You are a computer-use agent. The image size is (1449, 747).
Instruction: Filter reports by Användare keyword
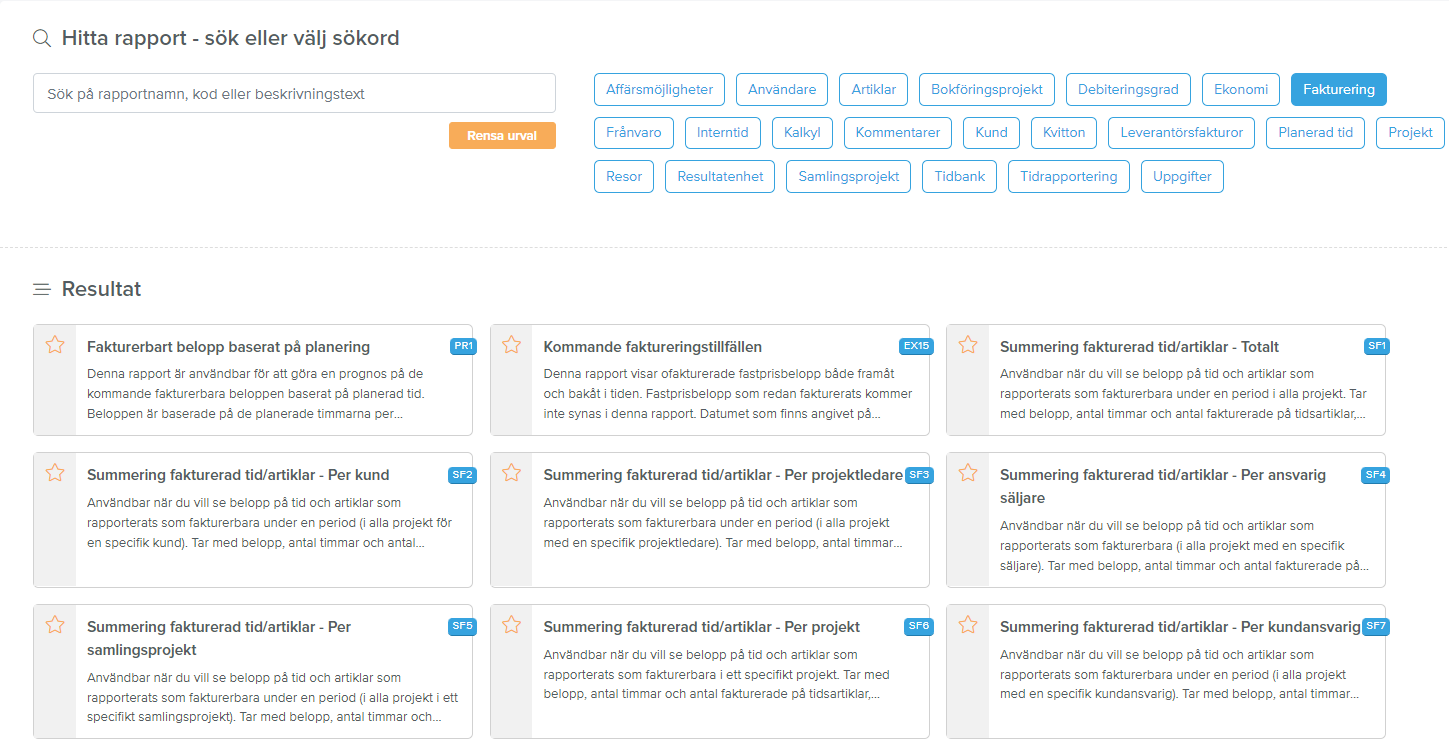(782, 89)
